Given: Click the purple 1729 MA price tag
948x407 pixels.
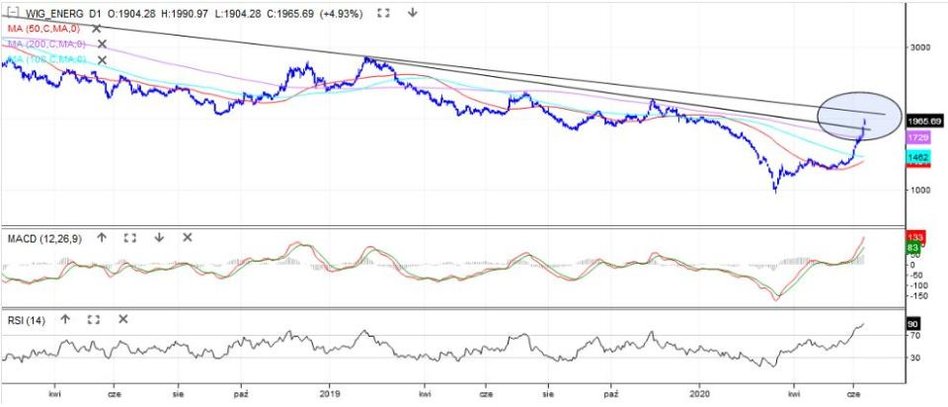Looking at the screenshot, I should 919,134.
